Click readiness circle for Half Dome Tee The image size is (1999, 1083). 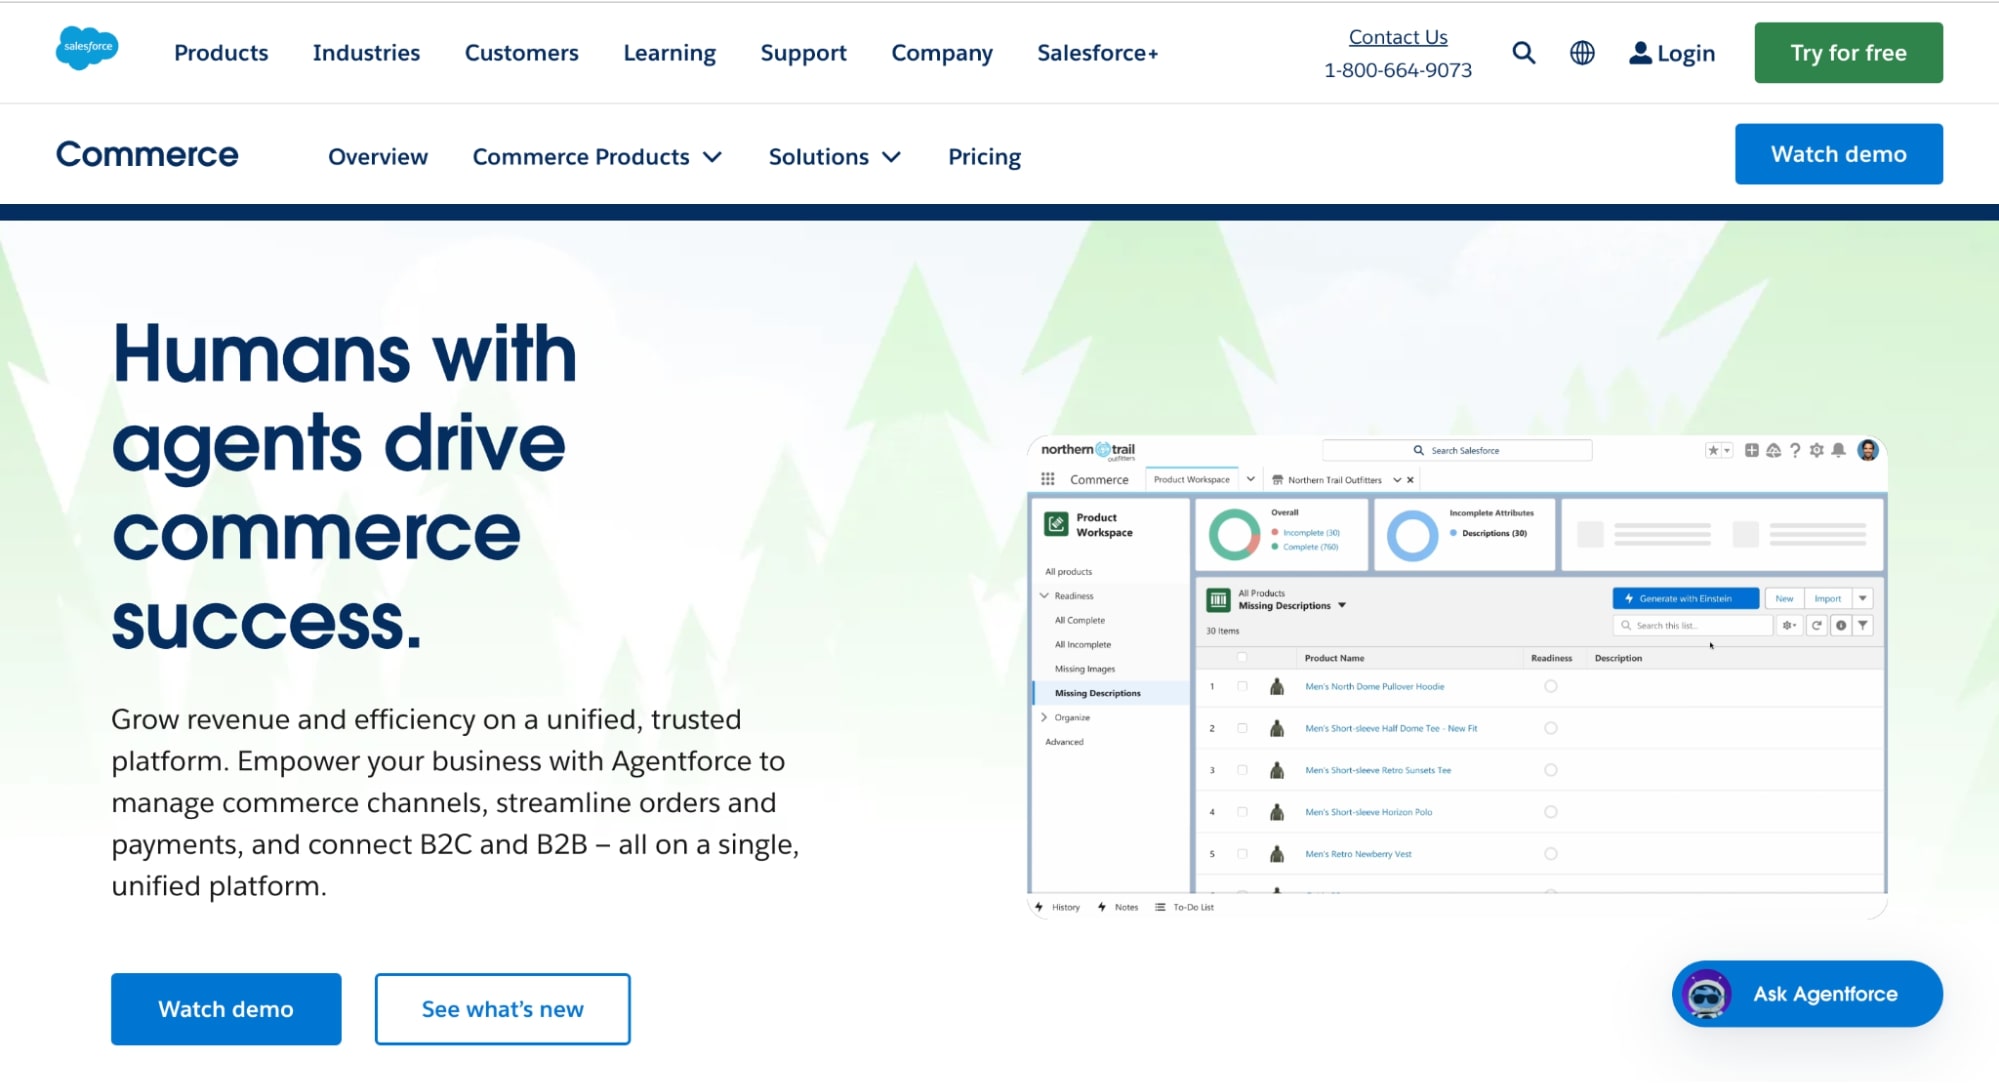tap(1551, 728)
